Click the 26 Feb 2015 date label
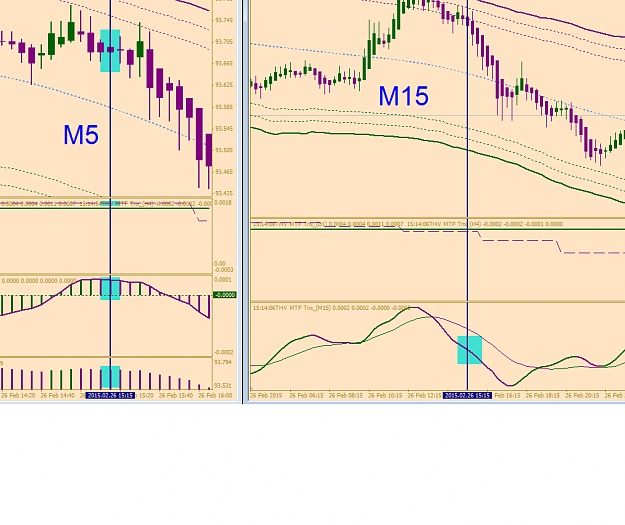The image size is (625, 525). (266, 395)
